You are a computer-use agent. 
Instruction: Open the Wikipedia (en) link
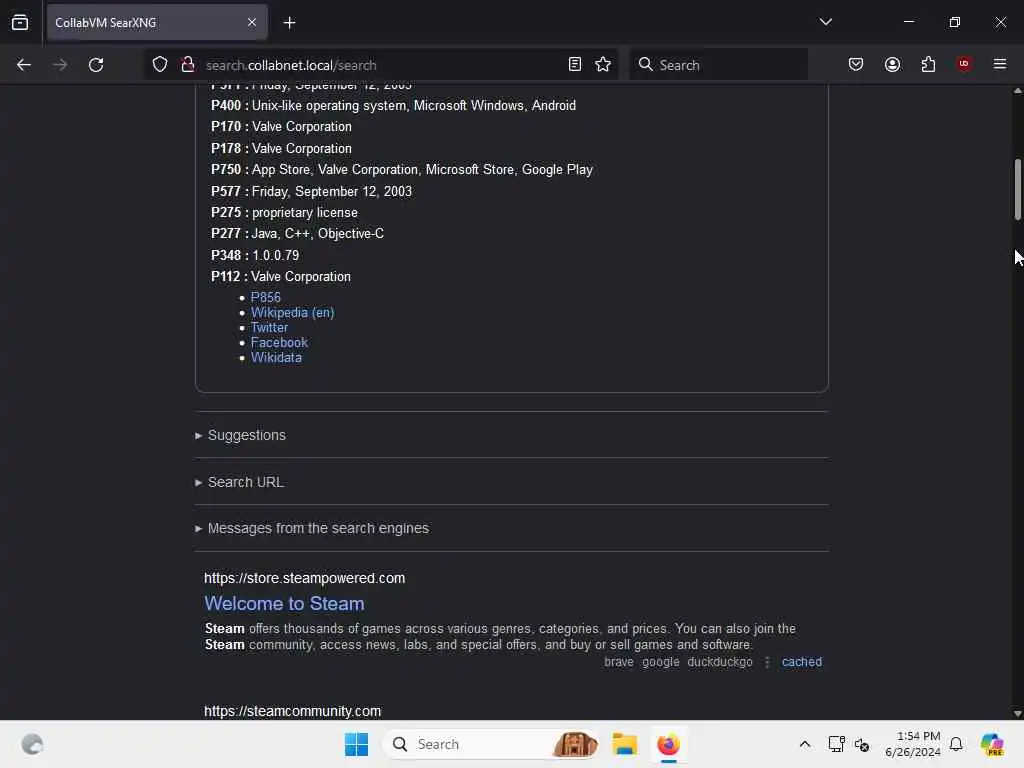point(293,312)
